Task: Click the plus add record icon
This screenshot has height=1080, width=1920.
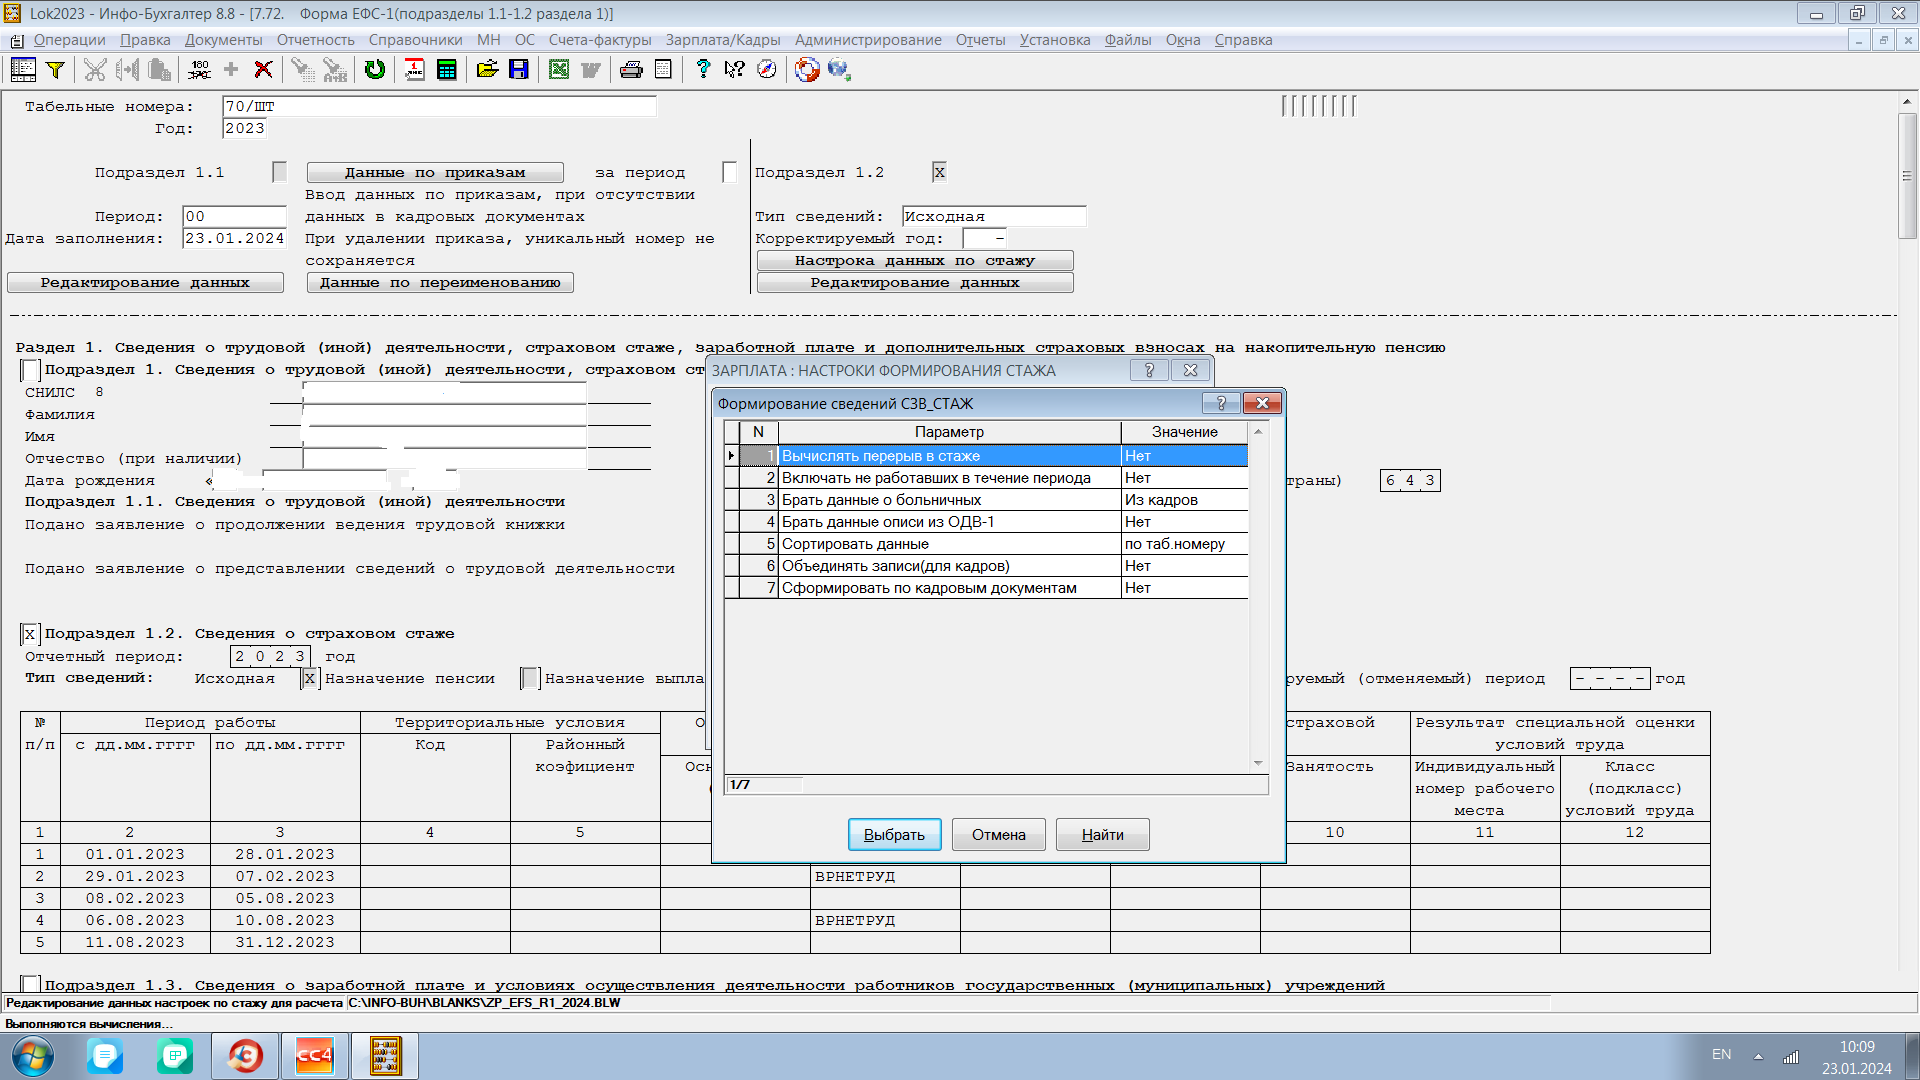Action: (x=231, y=69)
